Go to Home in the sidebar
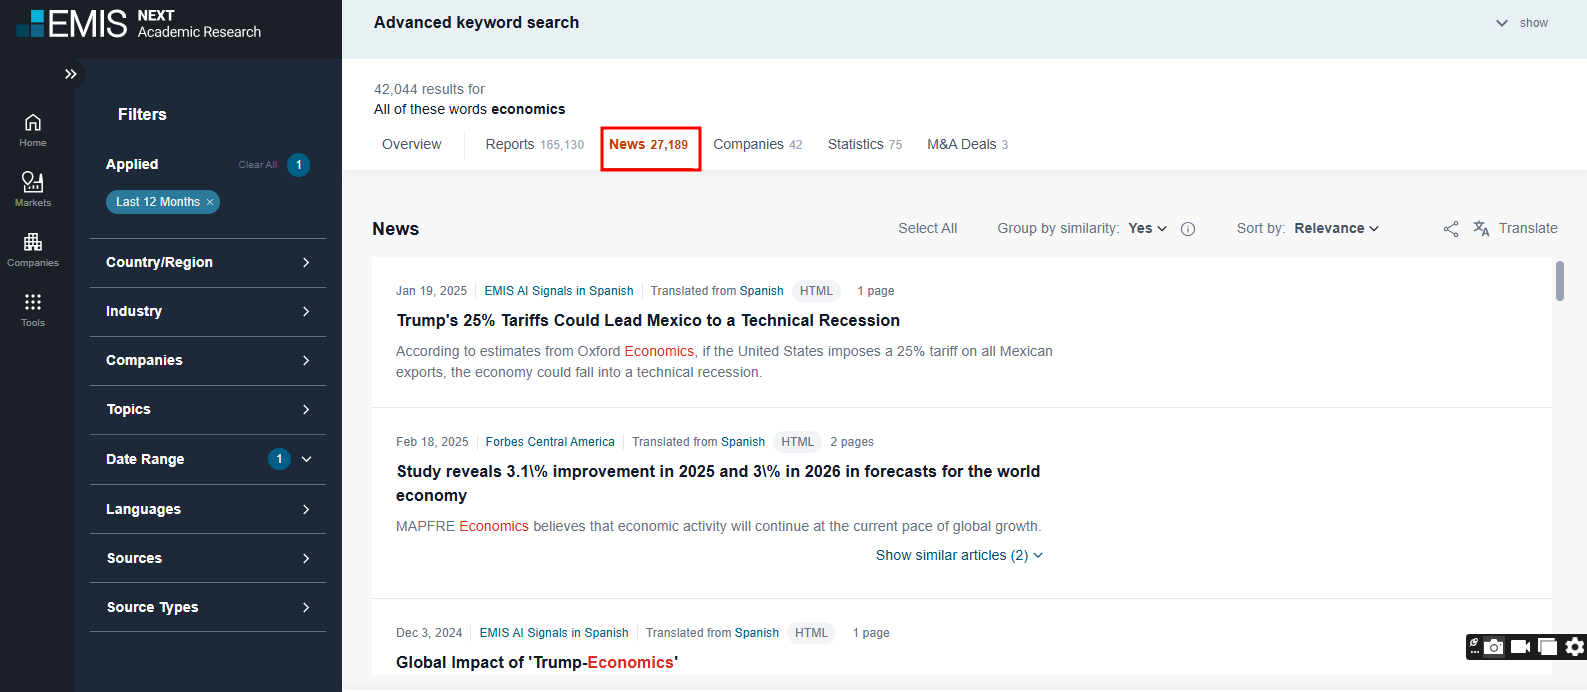1587x692 pixels. click(33, 129)
